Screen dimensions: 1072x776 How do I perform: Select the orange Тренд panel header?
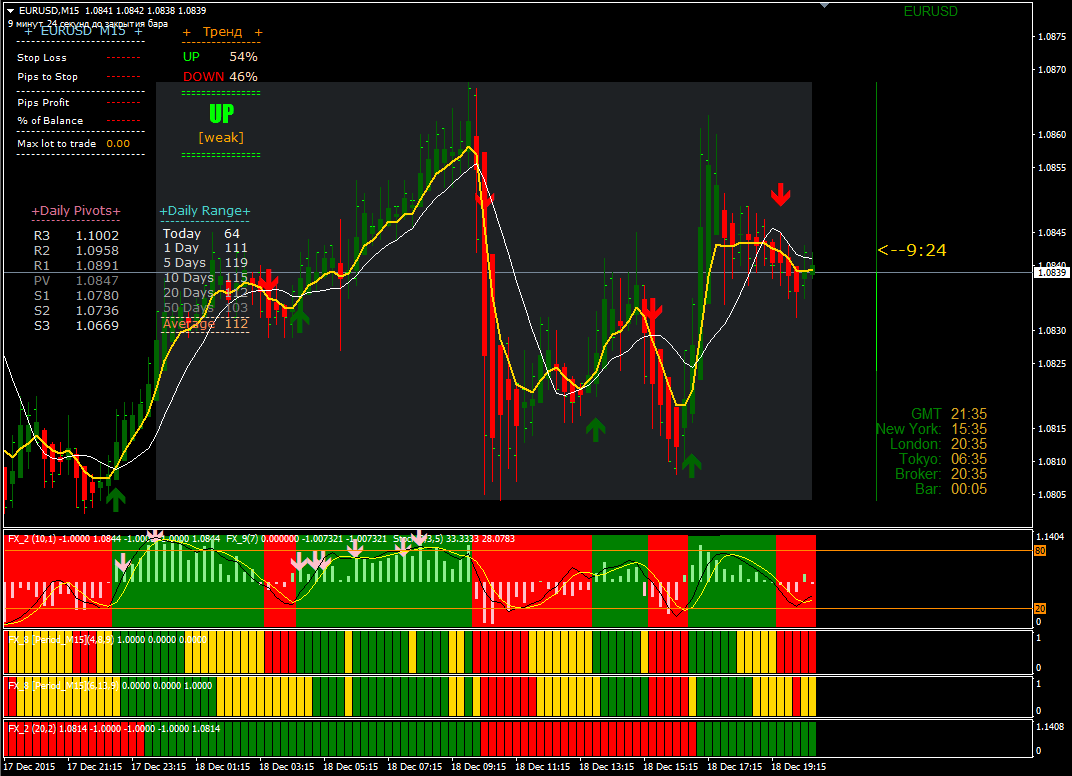point(222,32)
